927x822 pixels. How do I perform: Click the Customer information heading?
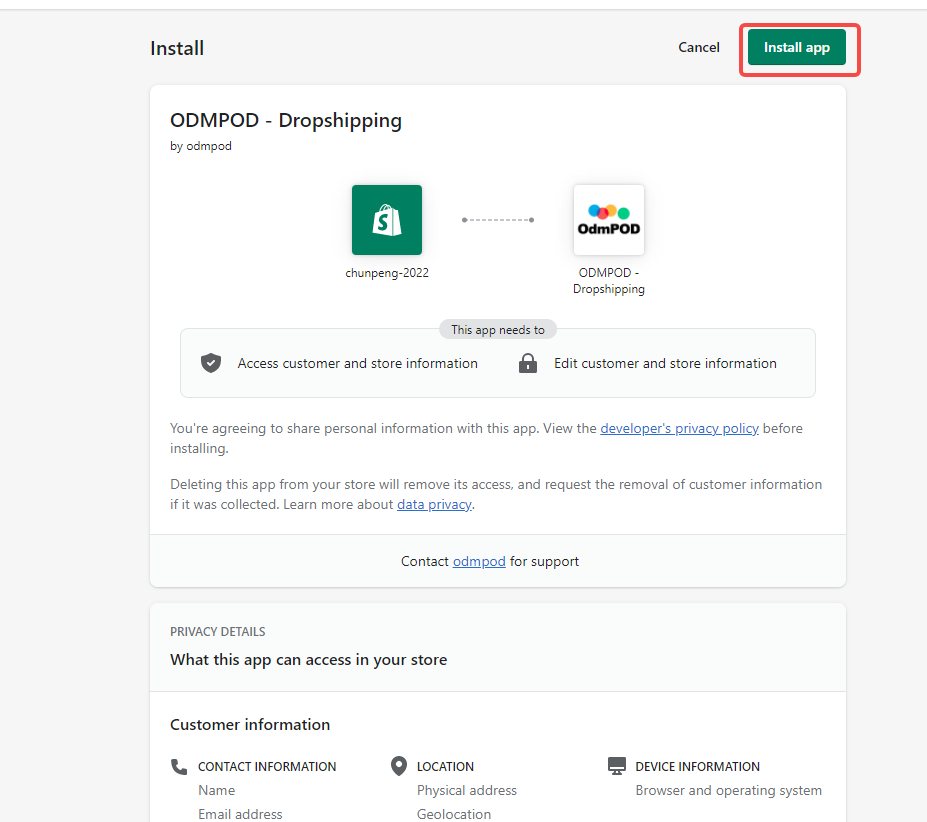(250, 724)
